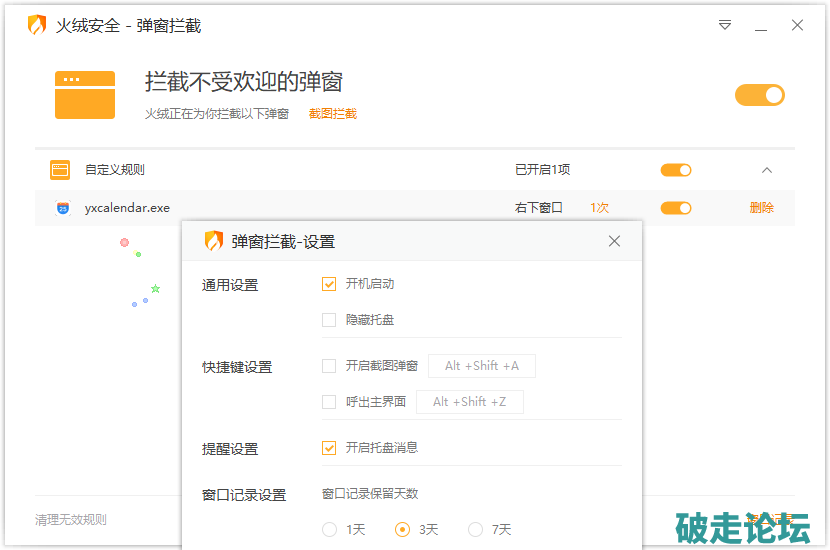830x550 pixels.
Task: Close the popup blocking settings dialog
Action: 614,241
